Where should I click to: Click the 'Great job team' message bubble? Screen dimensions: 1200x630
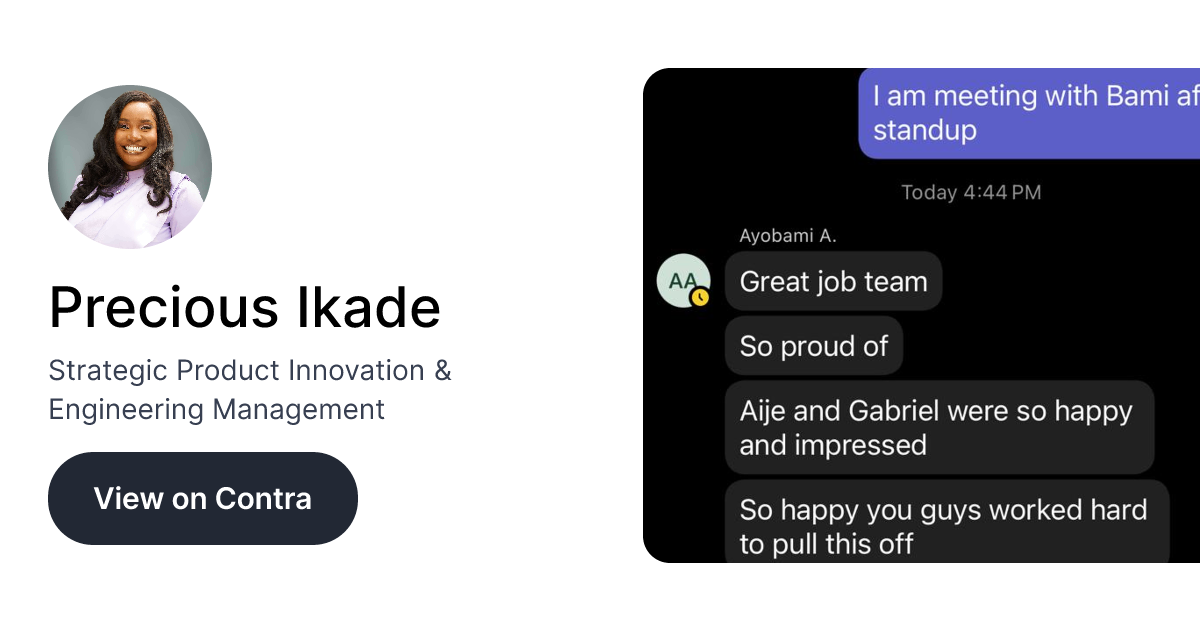833,281
